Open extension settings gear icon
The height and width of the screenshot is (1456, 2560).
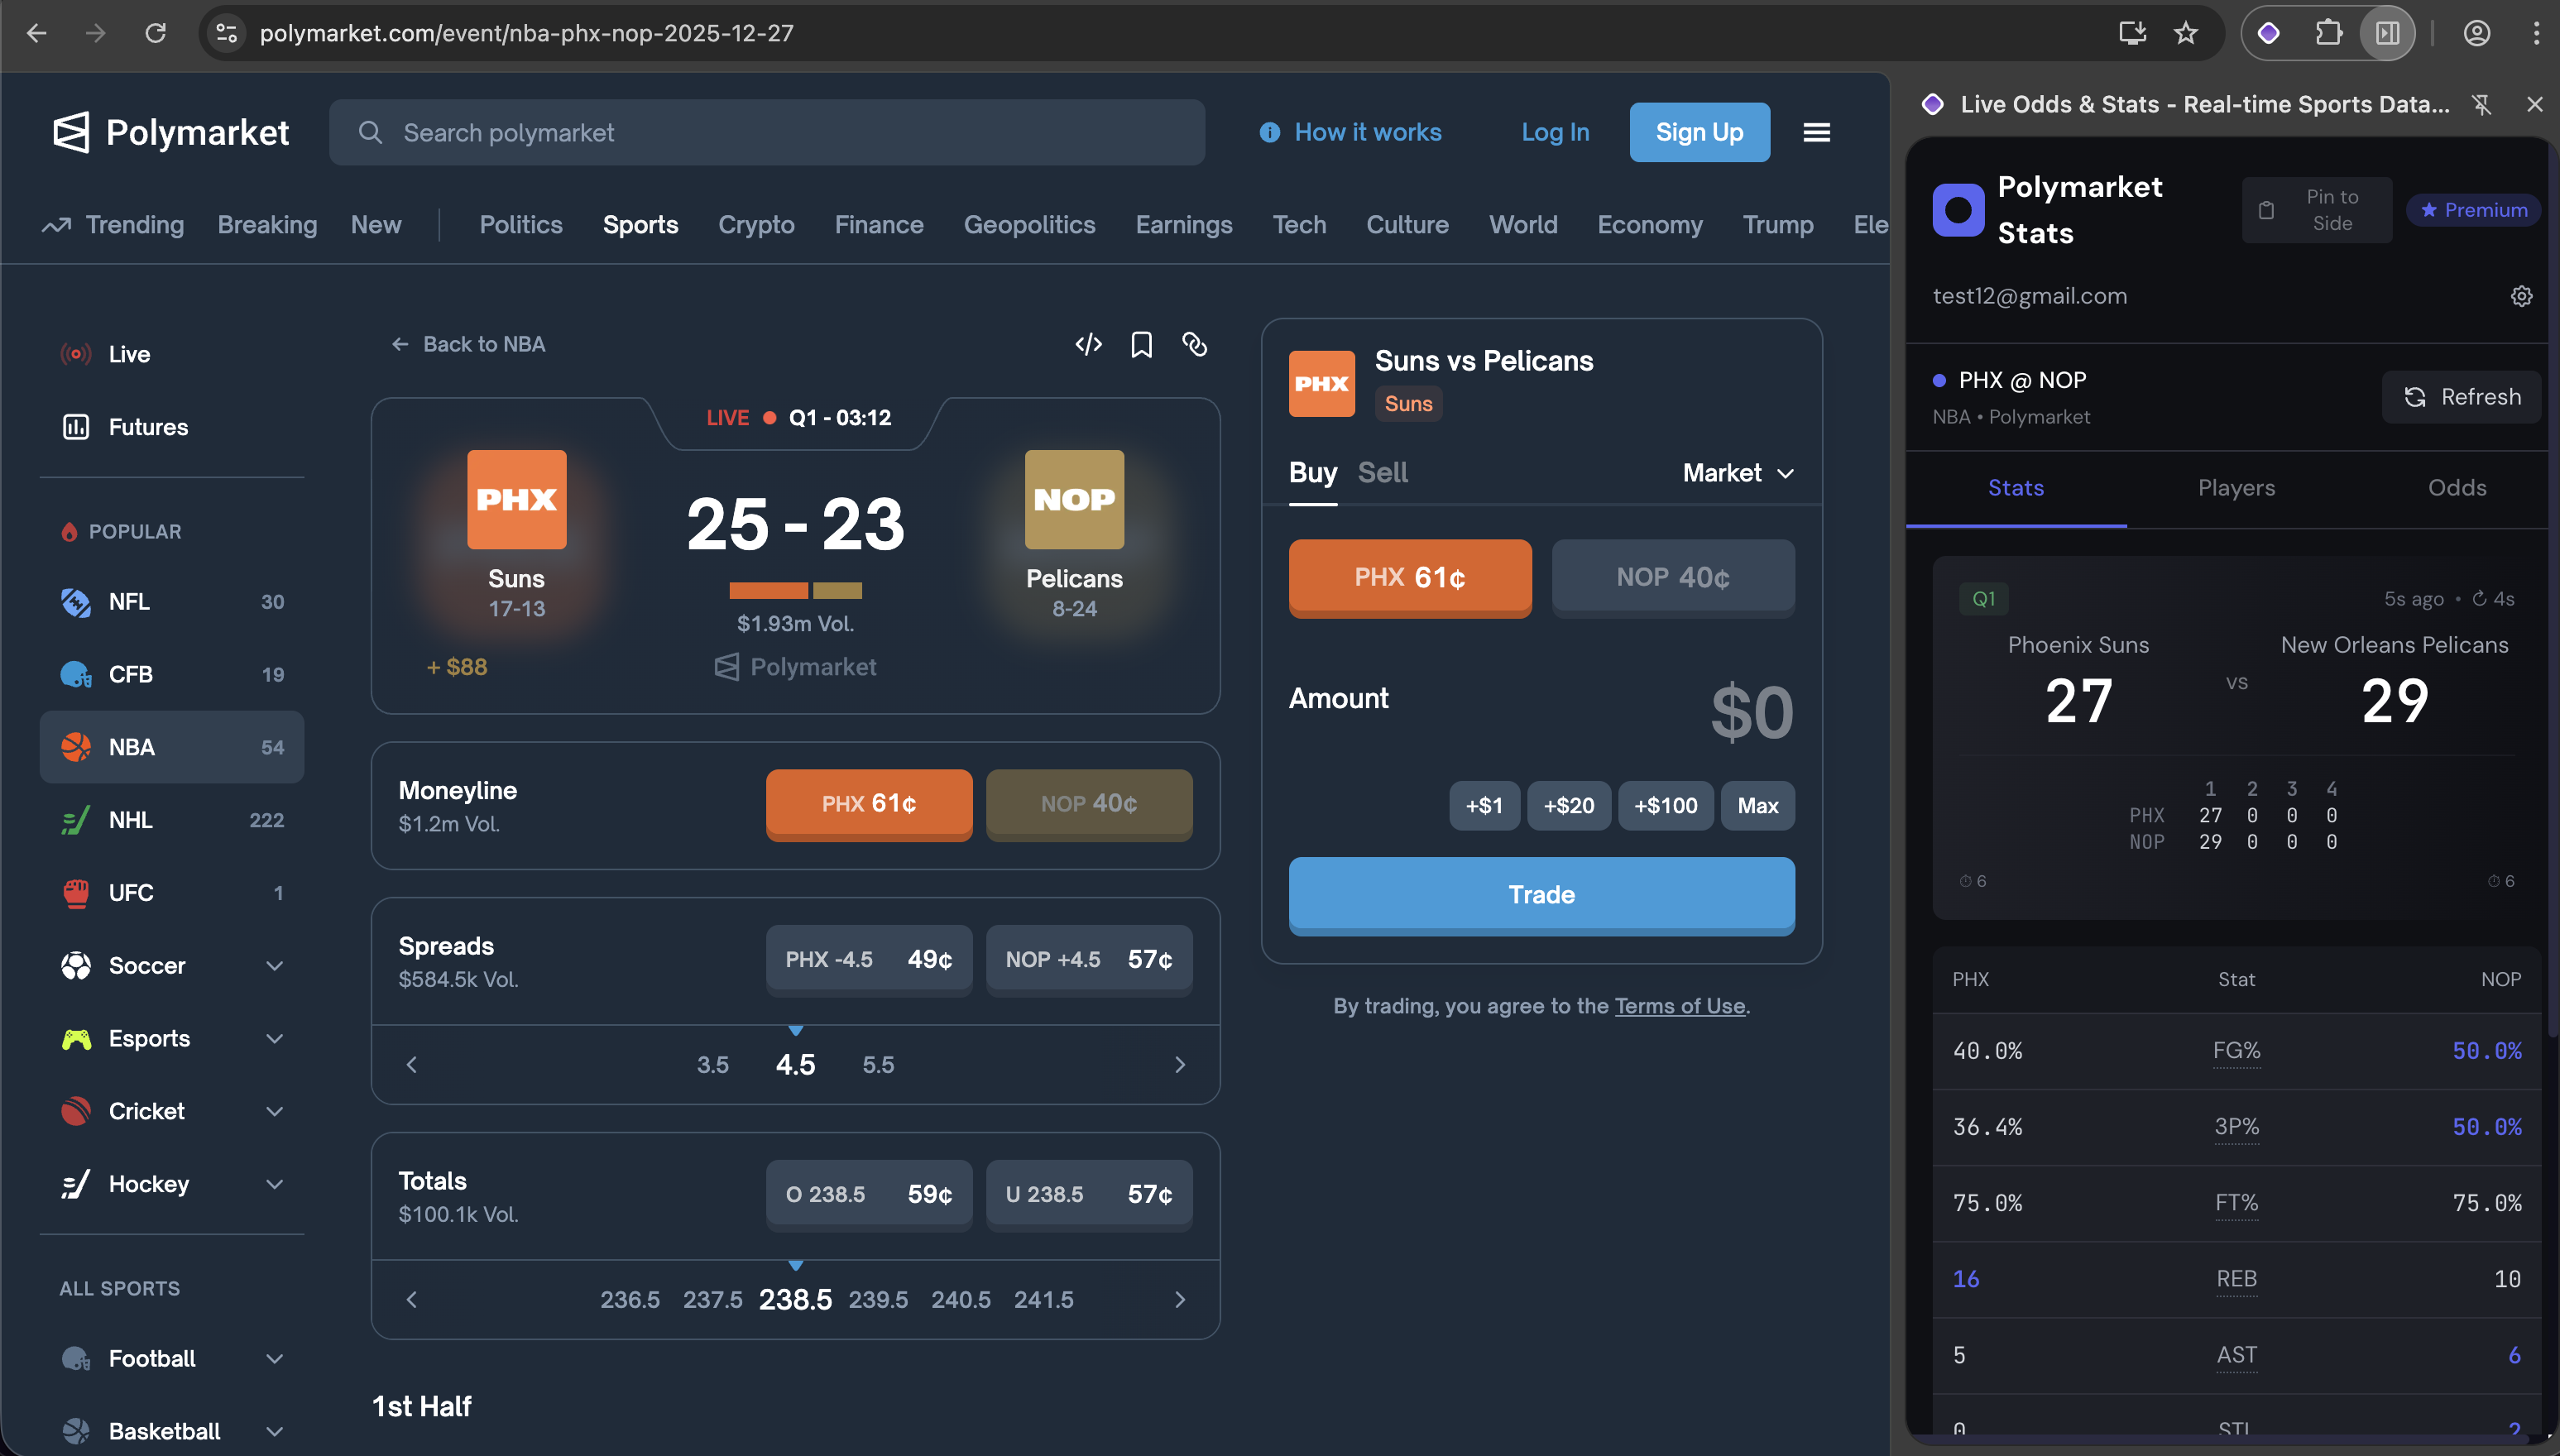[x=2520, y=296]
